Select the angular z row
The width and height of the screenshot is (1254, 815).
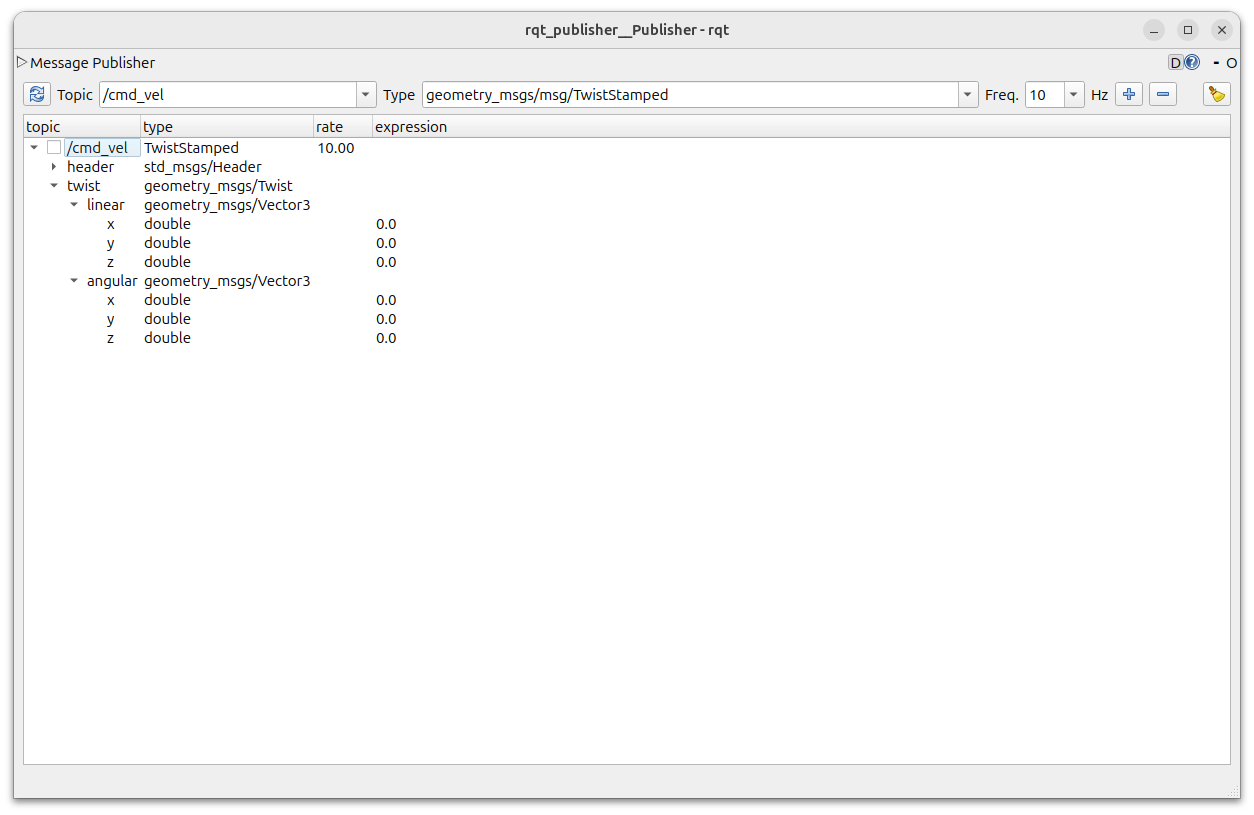click(111, 338)
